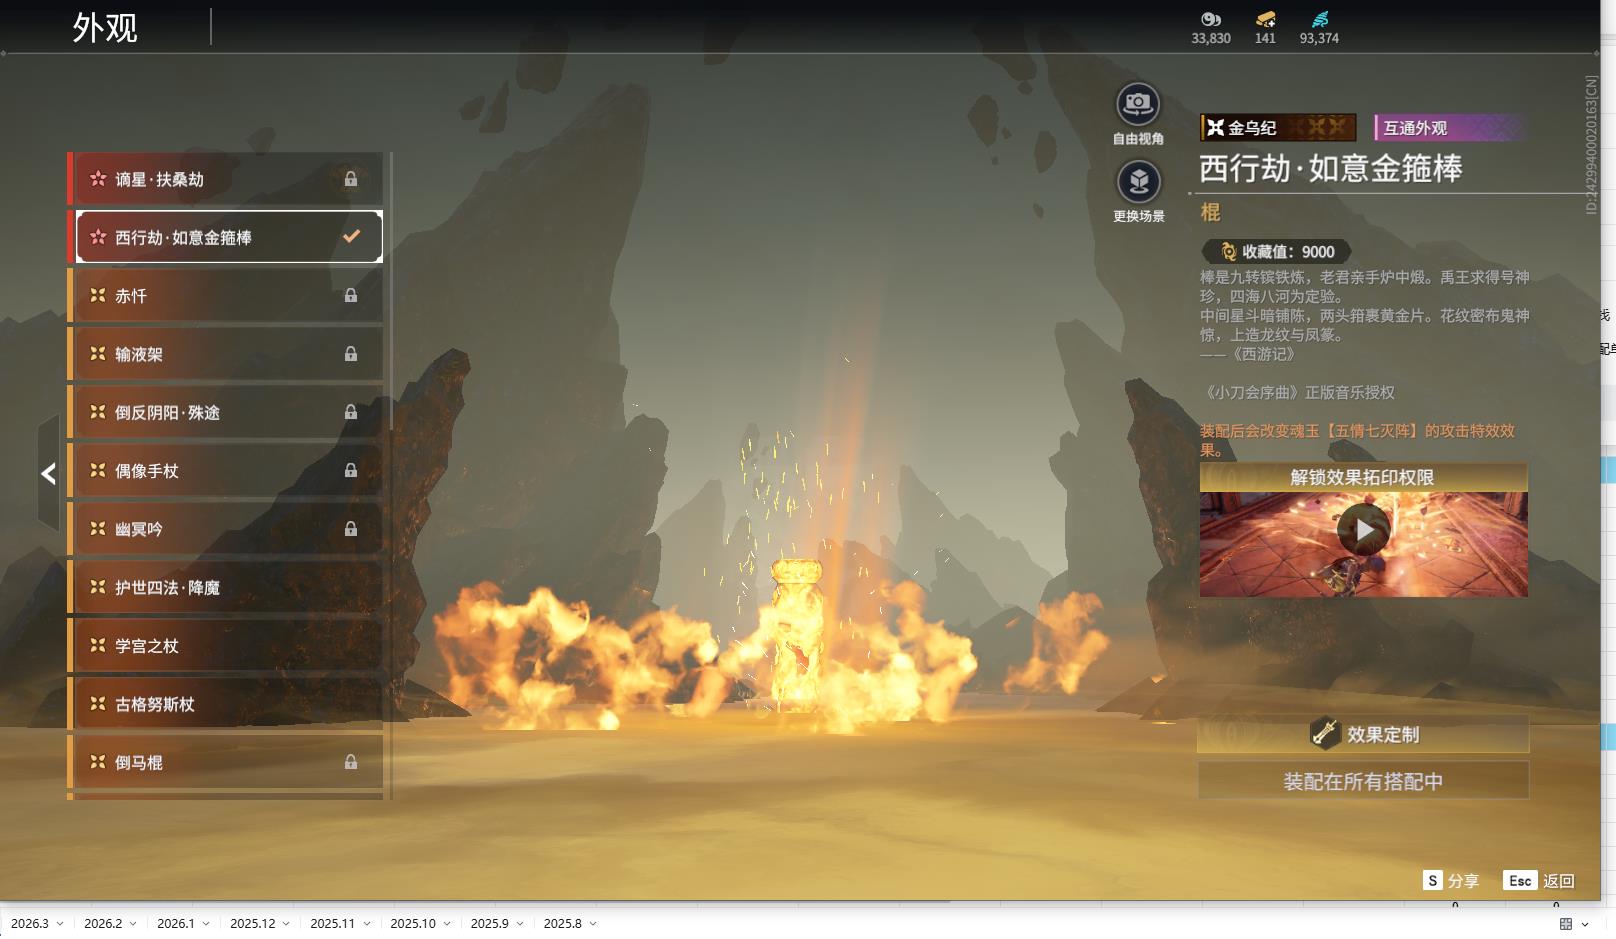Screen dimensions: 1616x939
Task: Select the 学宫之杖 skin
Action: 227,646
